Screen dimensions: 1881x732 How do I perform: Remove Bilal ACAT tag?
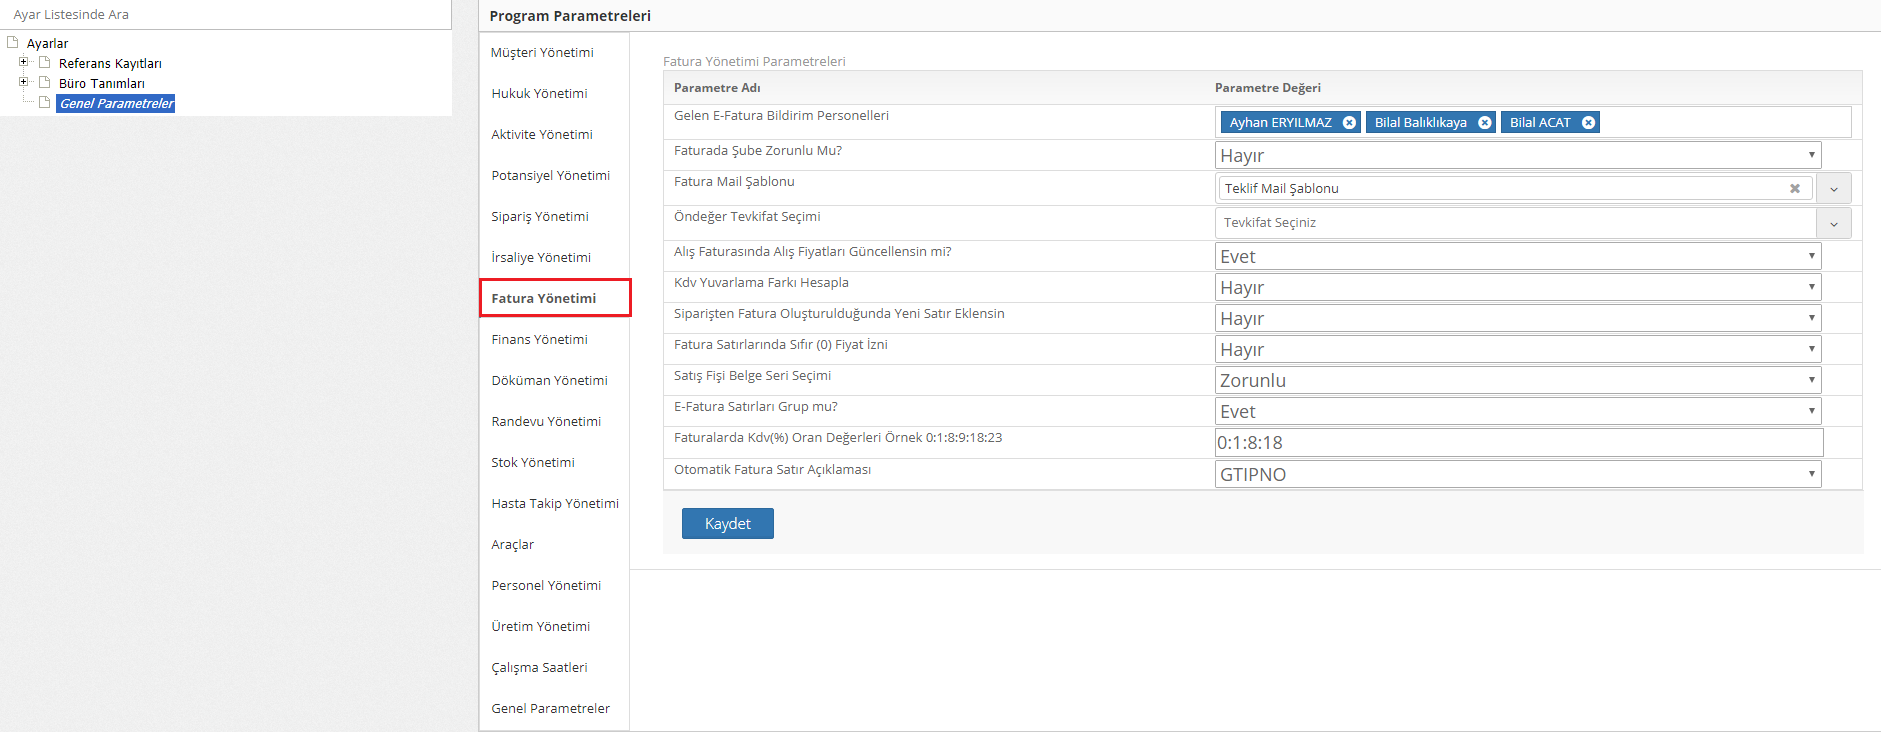tap(1588, 123)
